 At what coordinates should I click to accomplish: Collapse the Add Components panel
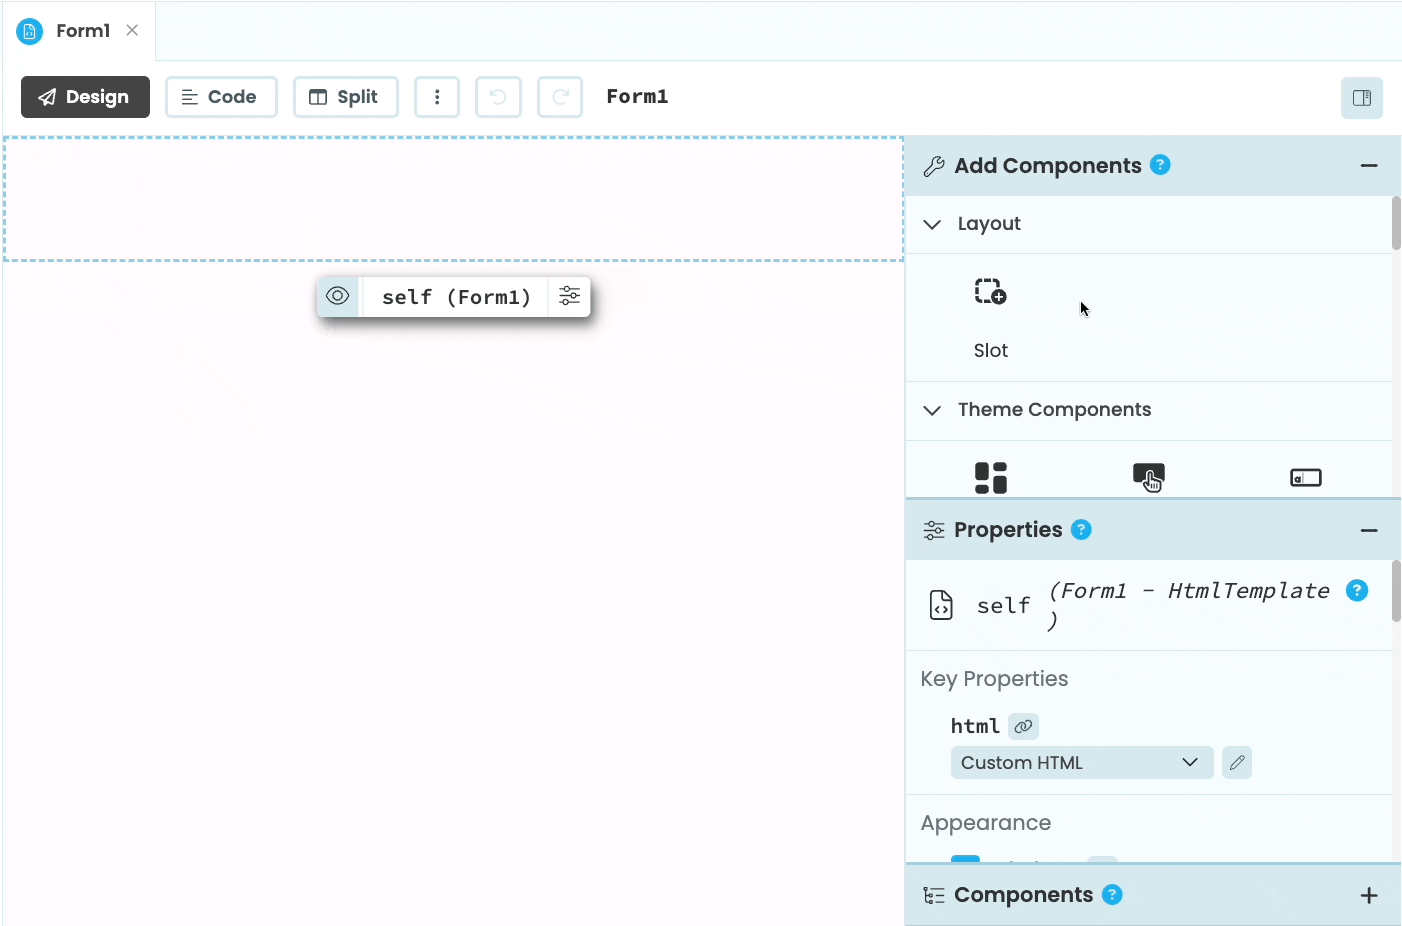[x=1370, y=165]
